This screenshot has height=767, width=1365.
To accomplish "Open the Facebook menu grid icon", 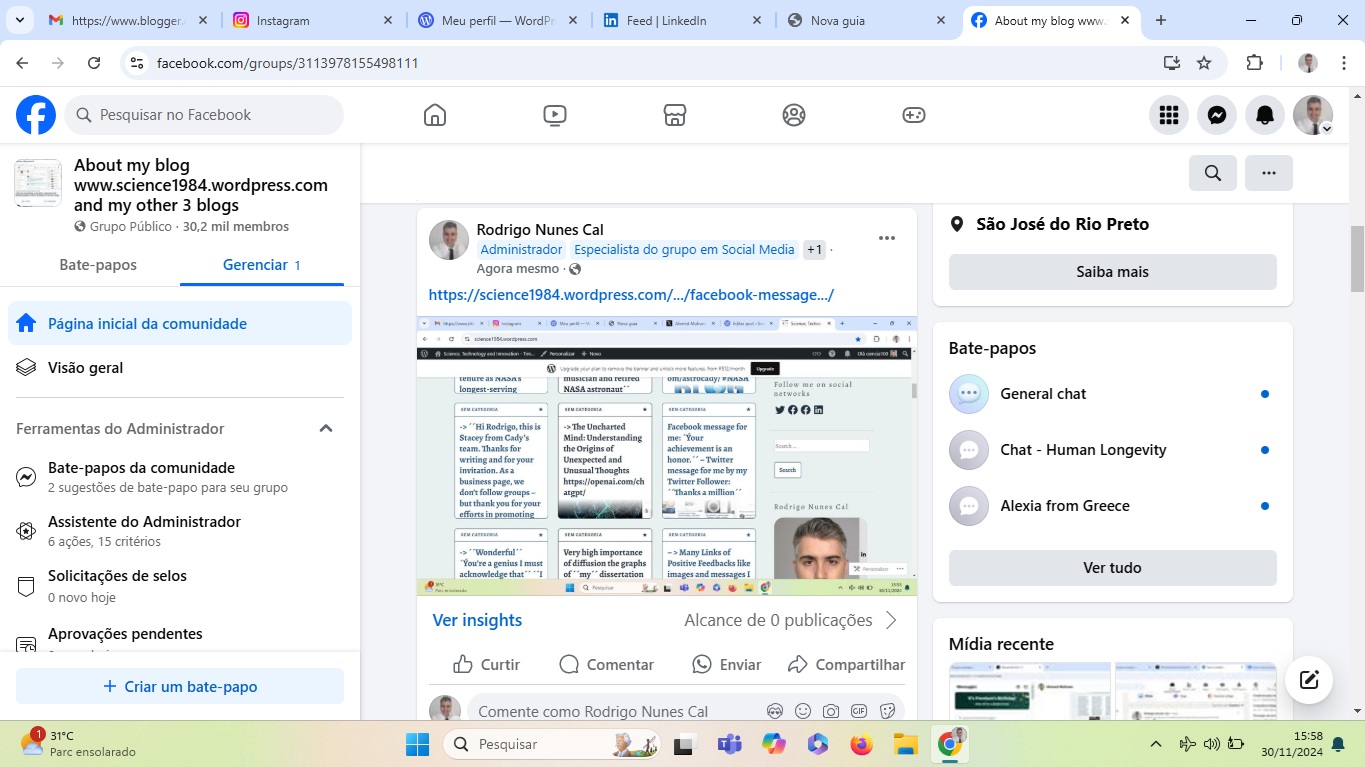I will [x=1169, y=115].
